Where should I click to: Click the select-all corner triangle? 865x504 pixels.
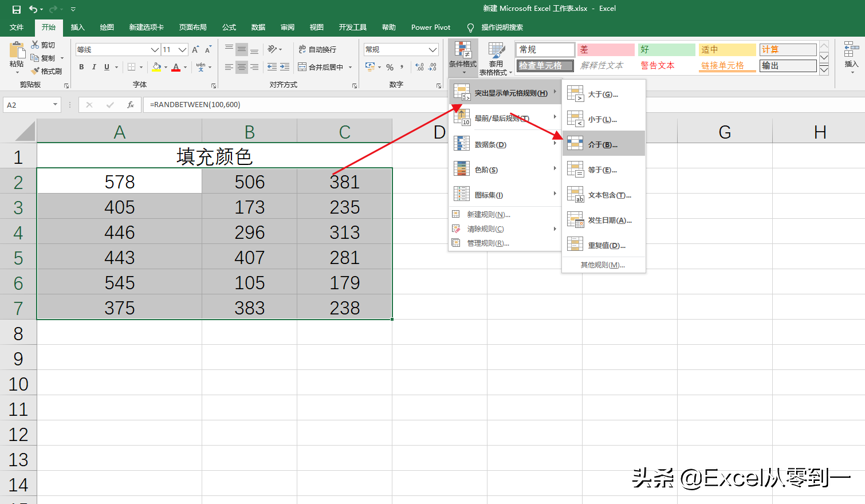pos(25,131)
